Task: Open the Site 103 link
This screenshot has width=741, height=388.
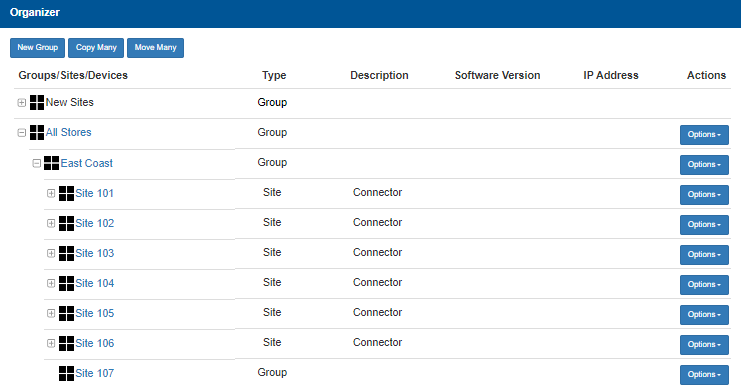Action: [x=95, y=253]
